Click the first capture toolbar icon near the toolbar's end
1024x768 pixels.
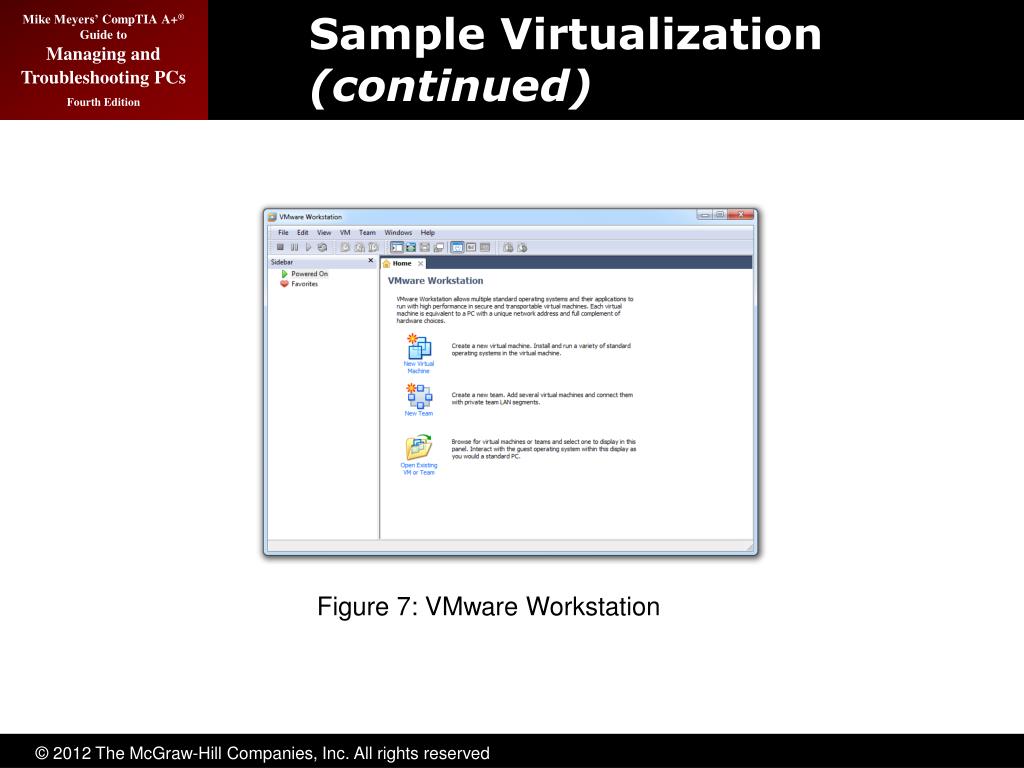(x=508, y=248)
